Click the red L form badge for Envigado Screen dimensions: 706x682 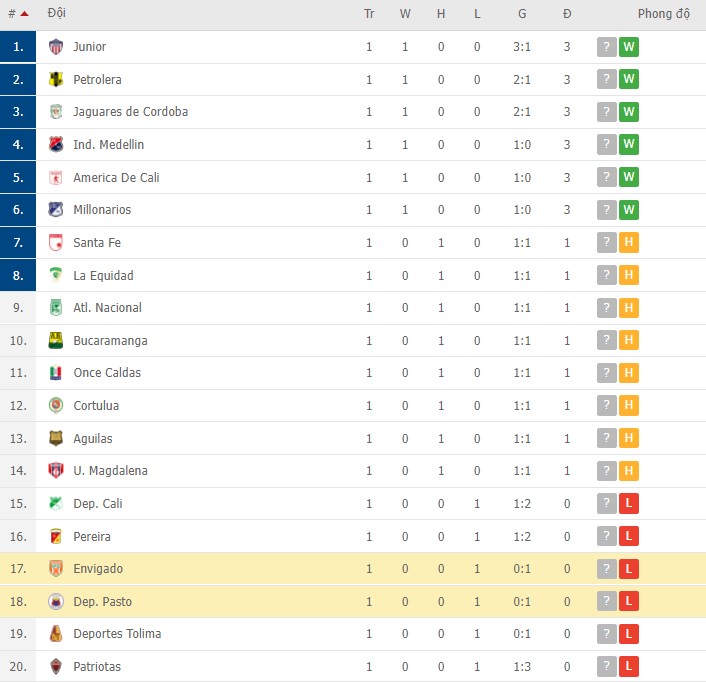629,569
